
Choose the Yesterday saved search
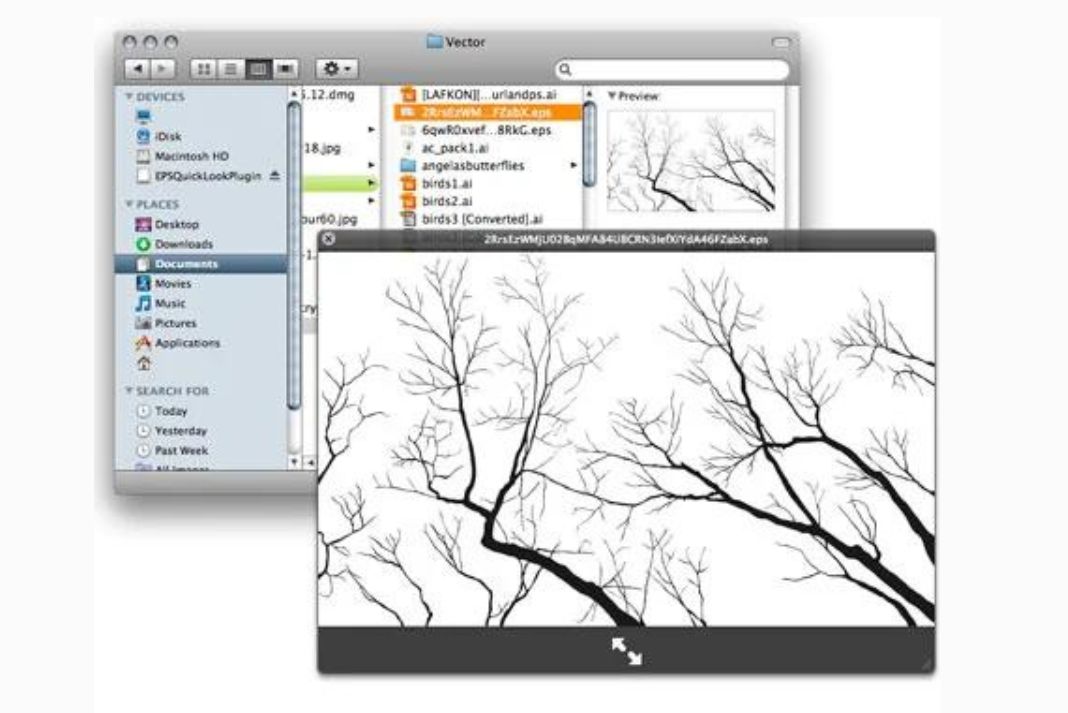181,431
